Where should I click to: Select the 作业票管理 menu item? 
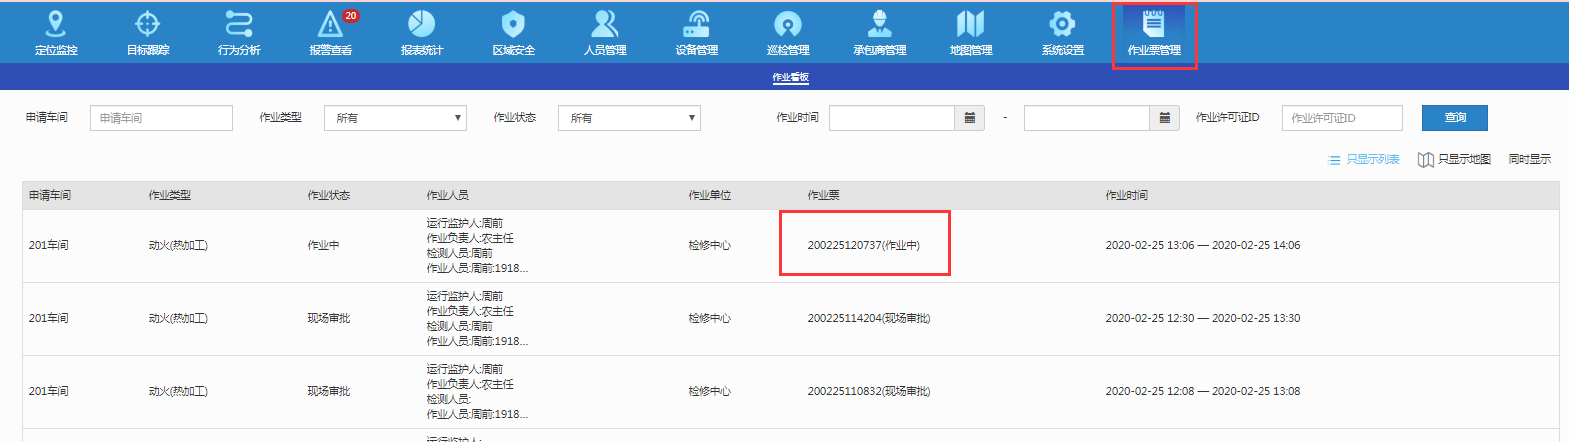pyautogui.click(x=1154, y=34)
